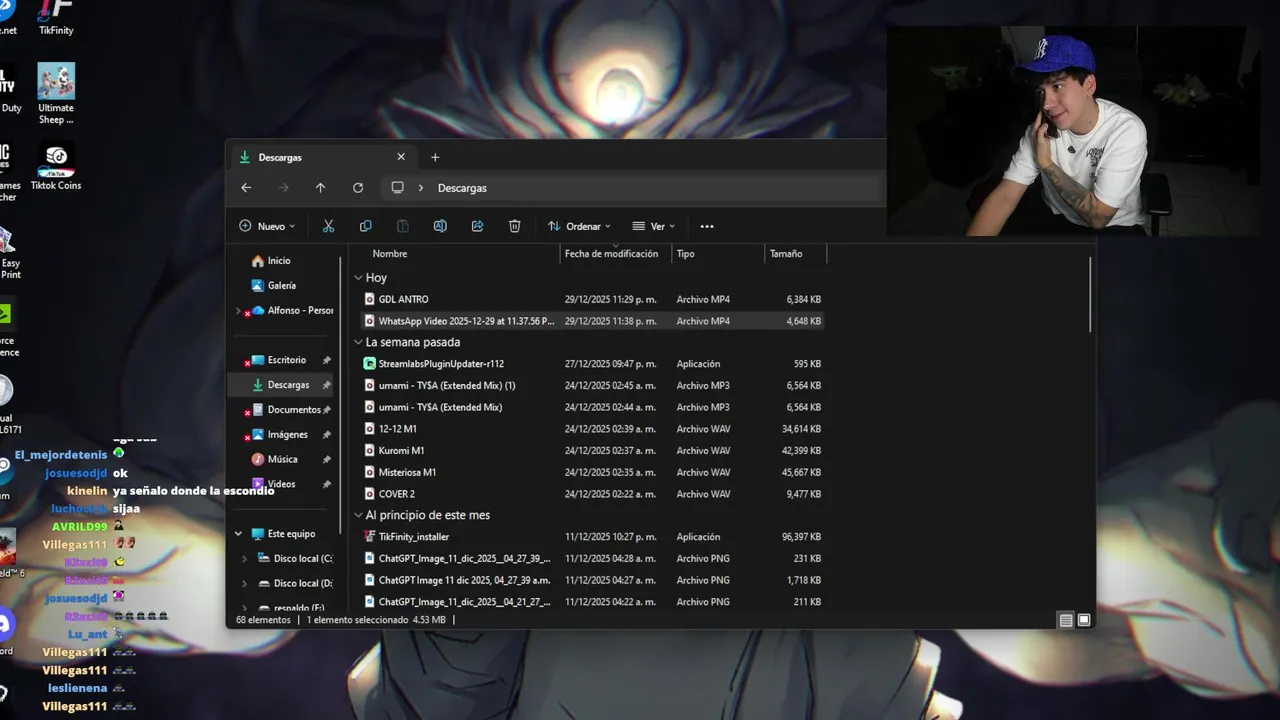Open the Ordenar sort dropdown
1280x720 pixels.
coord(579,226)
